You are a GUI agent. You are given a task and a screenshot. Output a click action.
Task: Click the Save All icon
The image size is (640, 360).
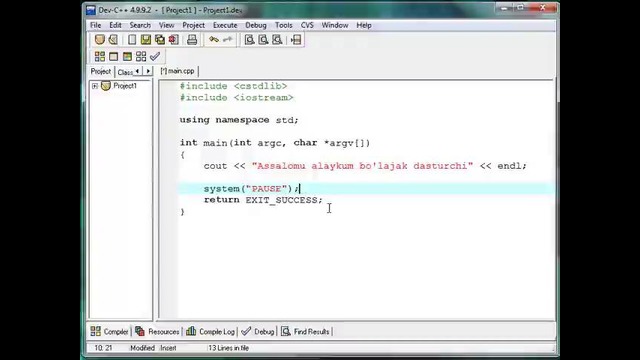[160, 40]
